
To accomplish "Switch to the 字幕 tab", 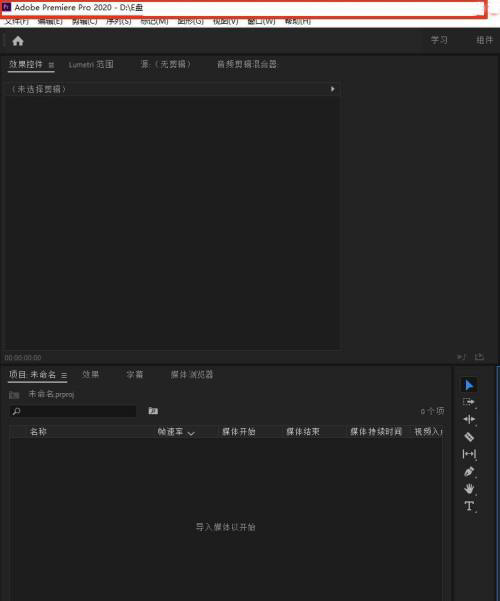I will pyautogui.click(x=135, y=374).
